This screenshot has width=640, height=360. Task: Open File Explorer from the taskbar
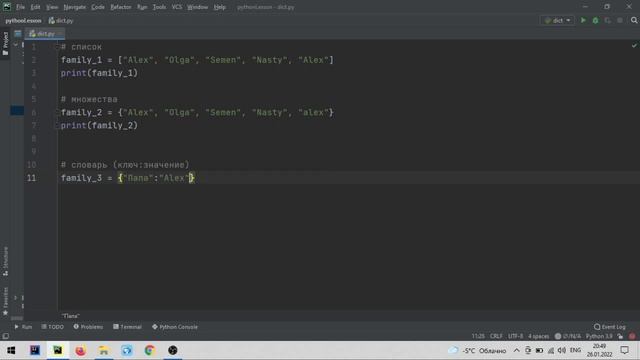(104, 350)
